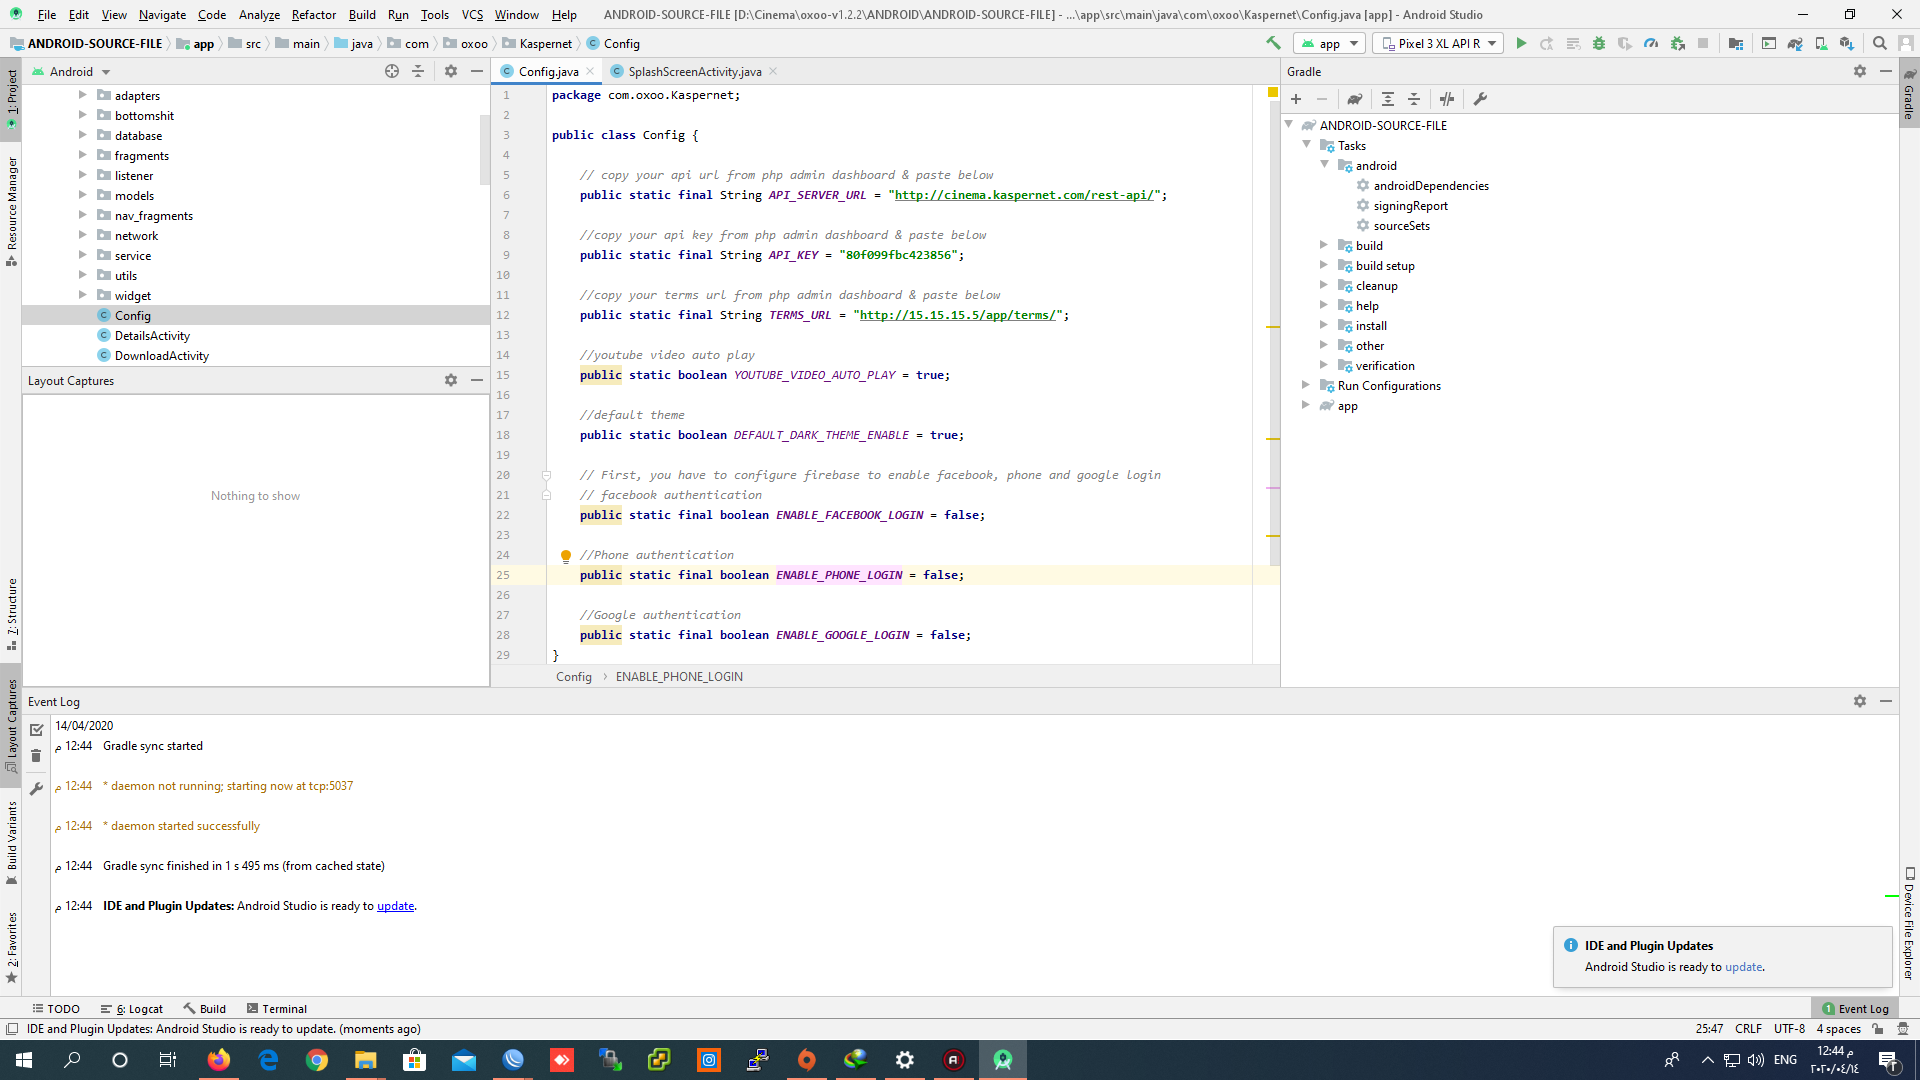Open the device selector for Pixel 3 XL
1920x1080 pixels.
1437,43
